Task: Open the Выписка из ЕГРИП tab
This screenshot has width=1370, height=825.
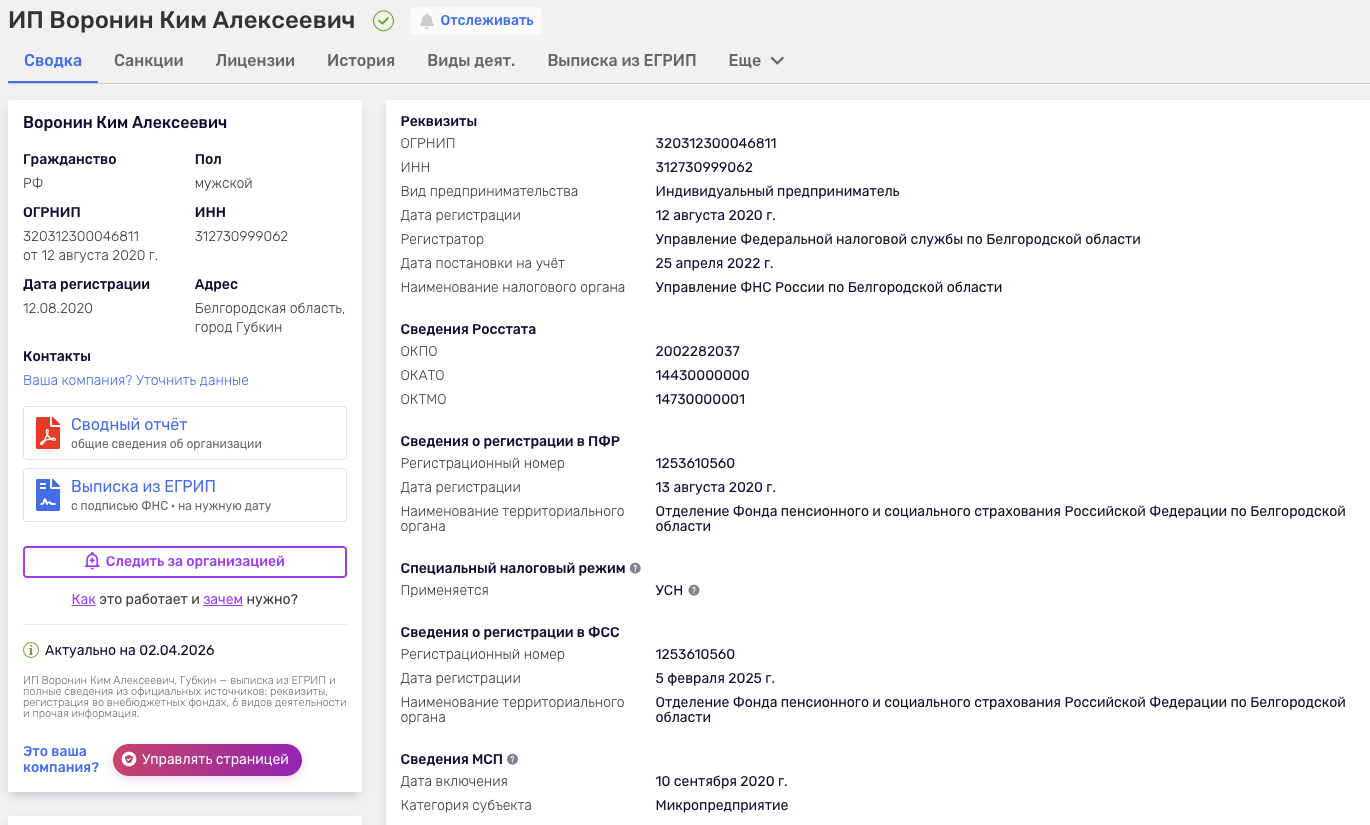Action: click(x=622, y=60)
